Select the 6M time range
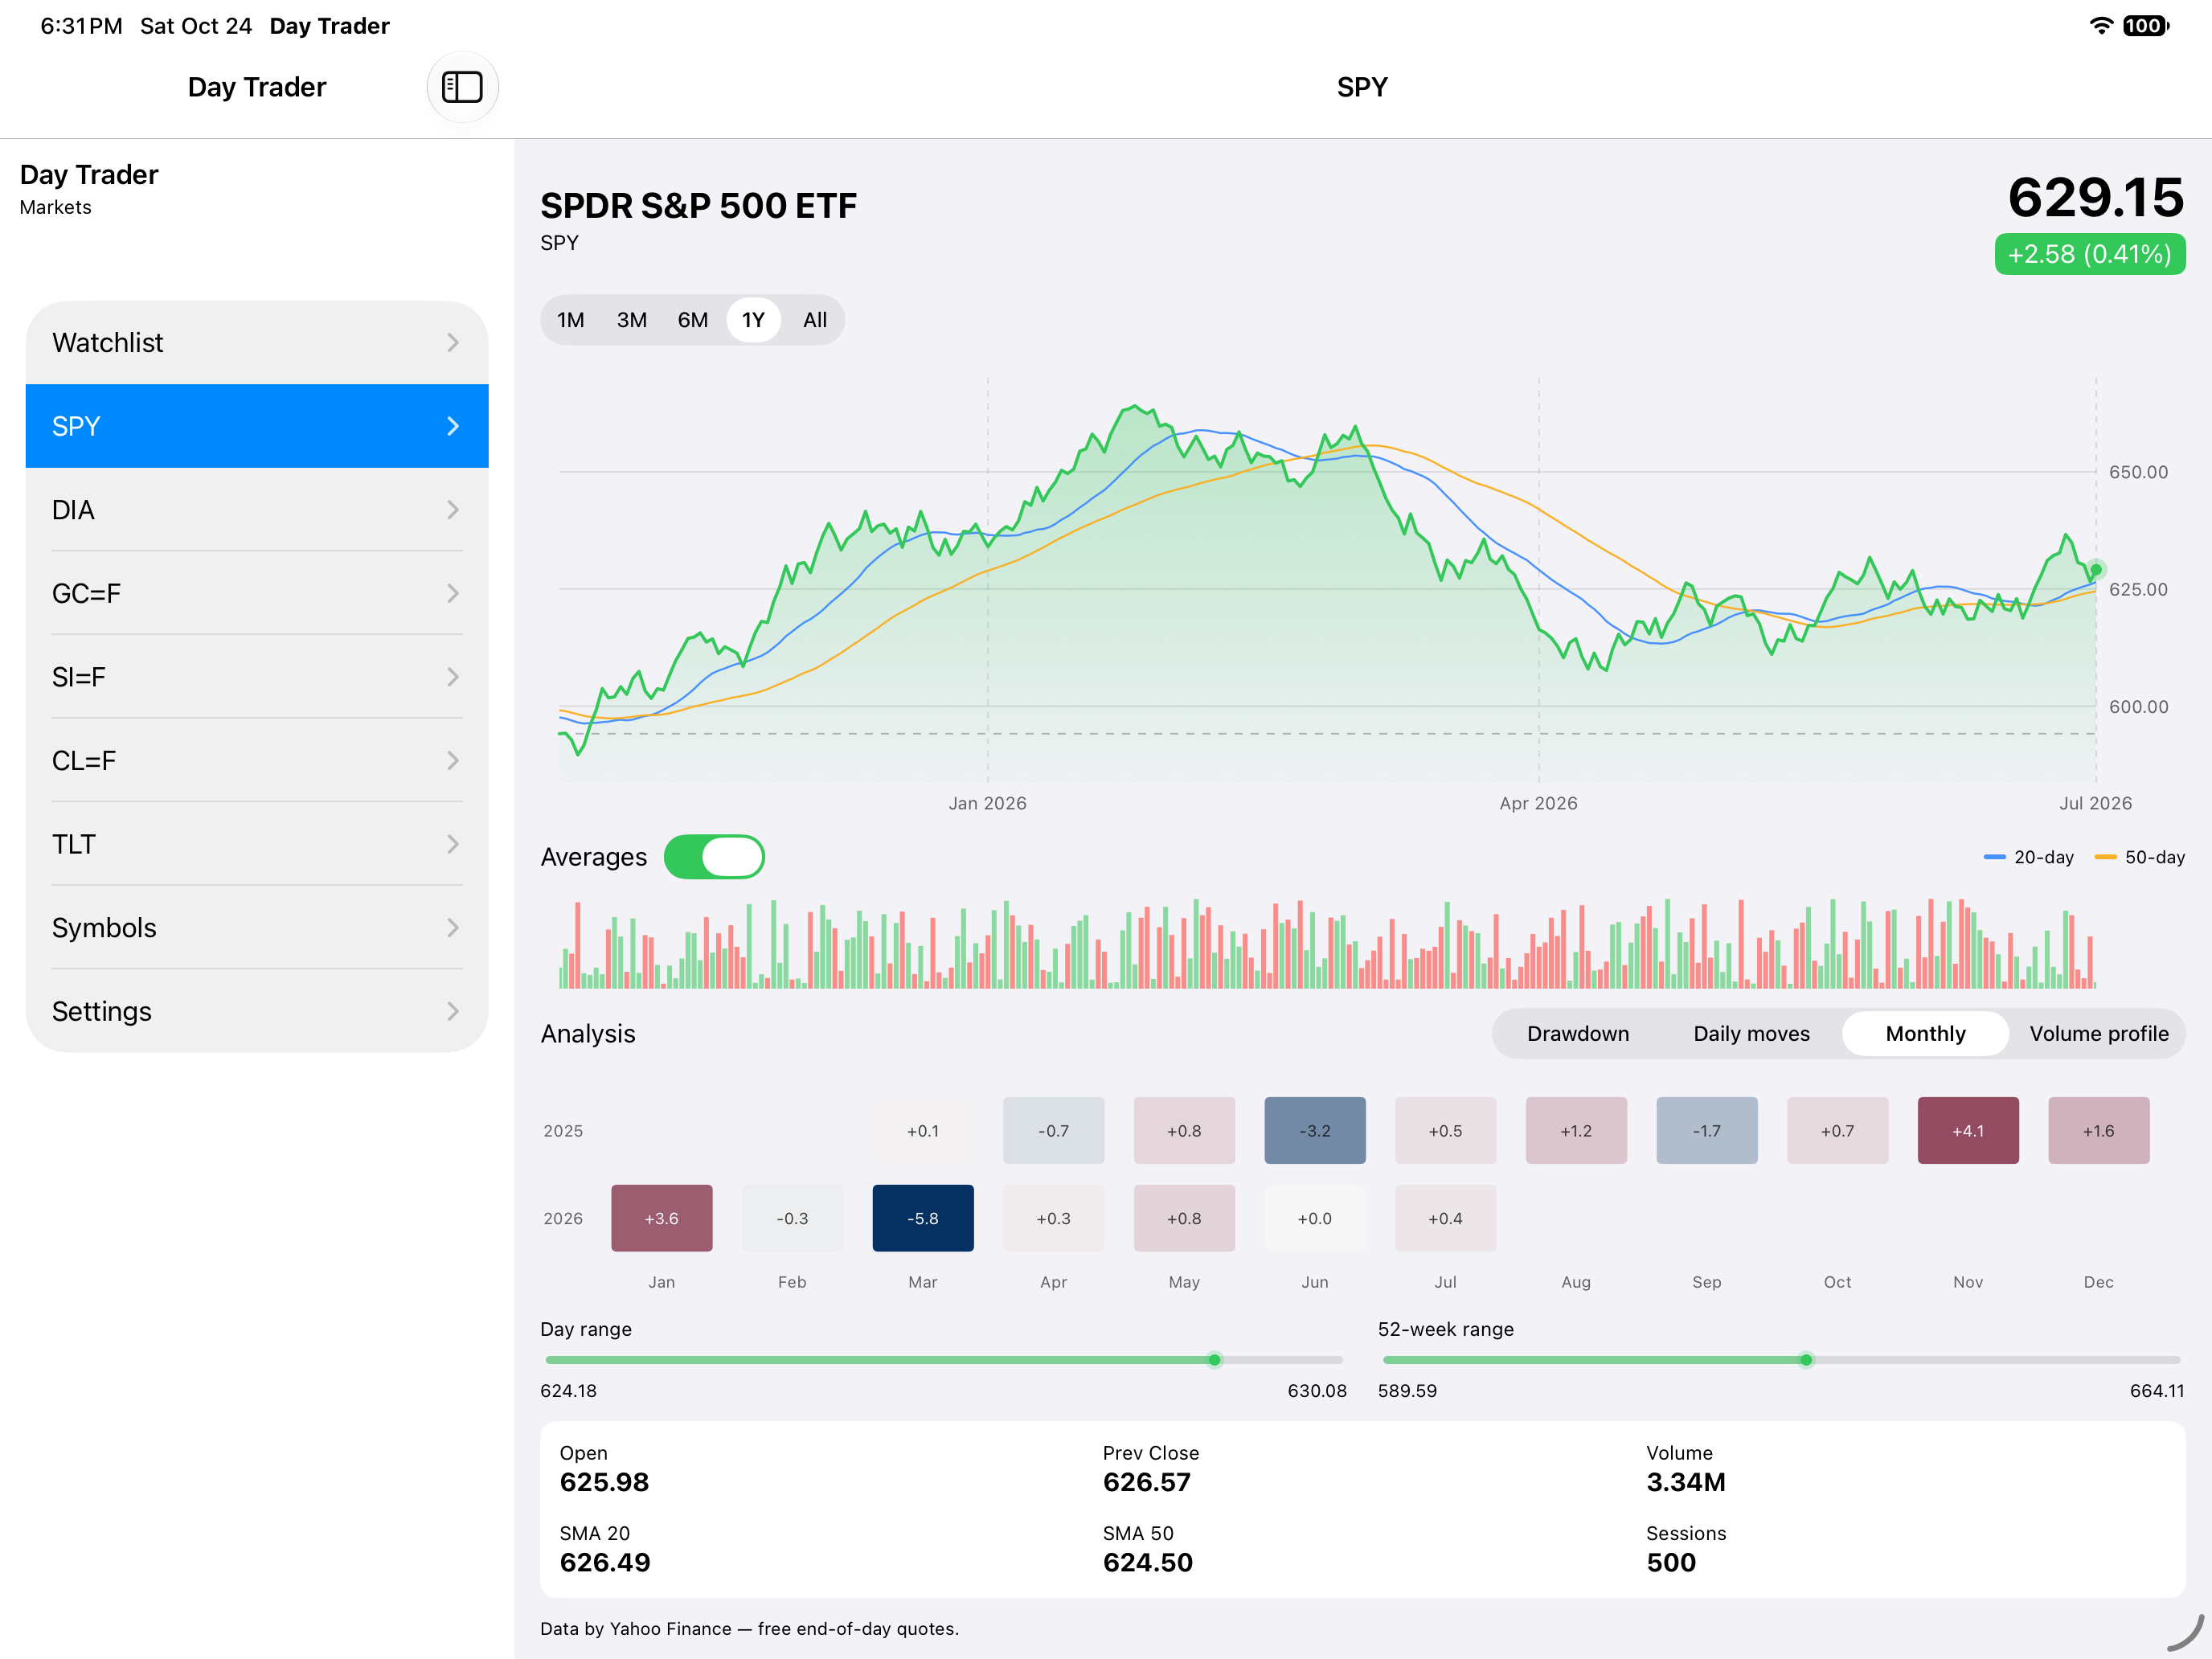 [692, 320]
